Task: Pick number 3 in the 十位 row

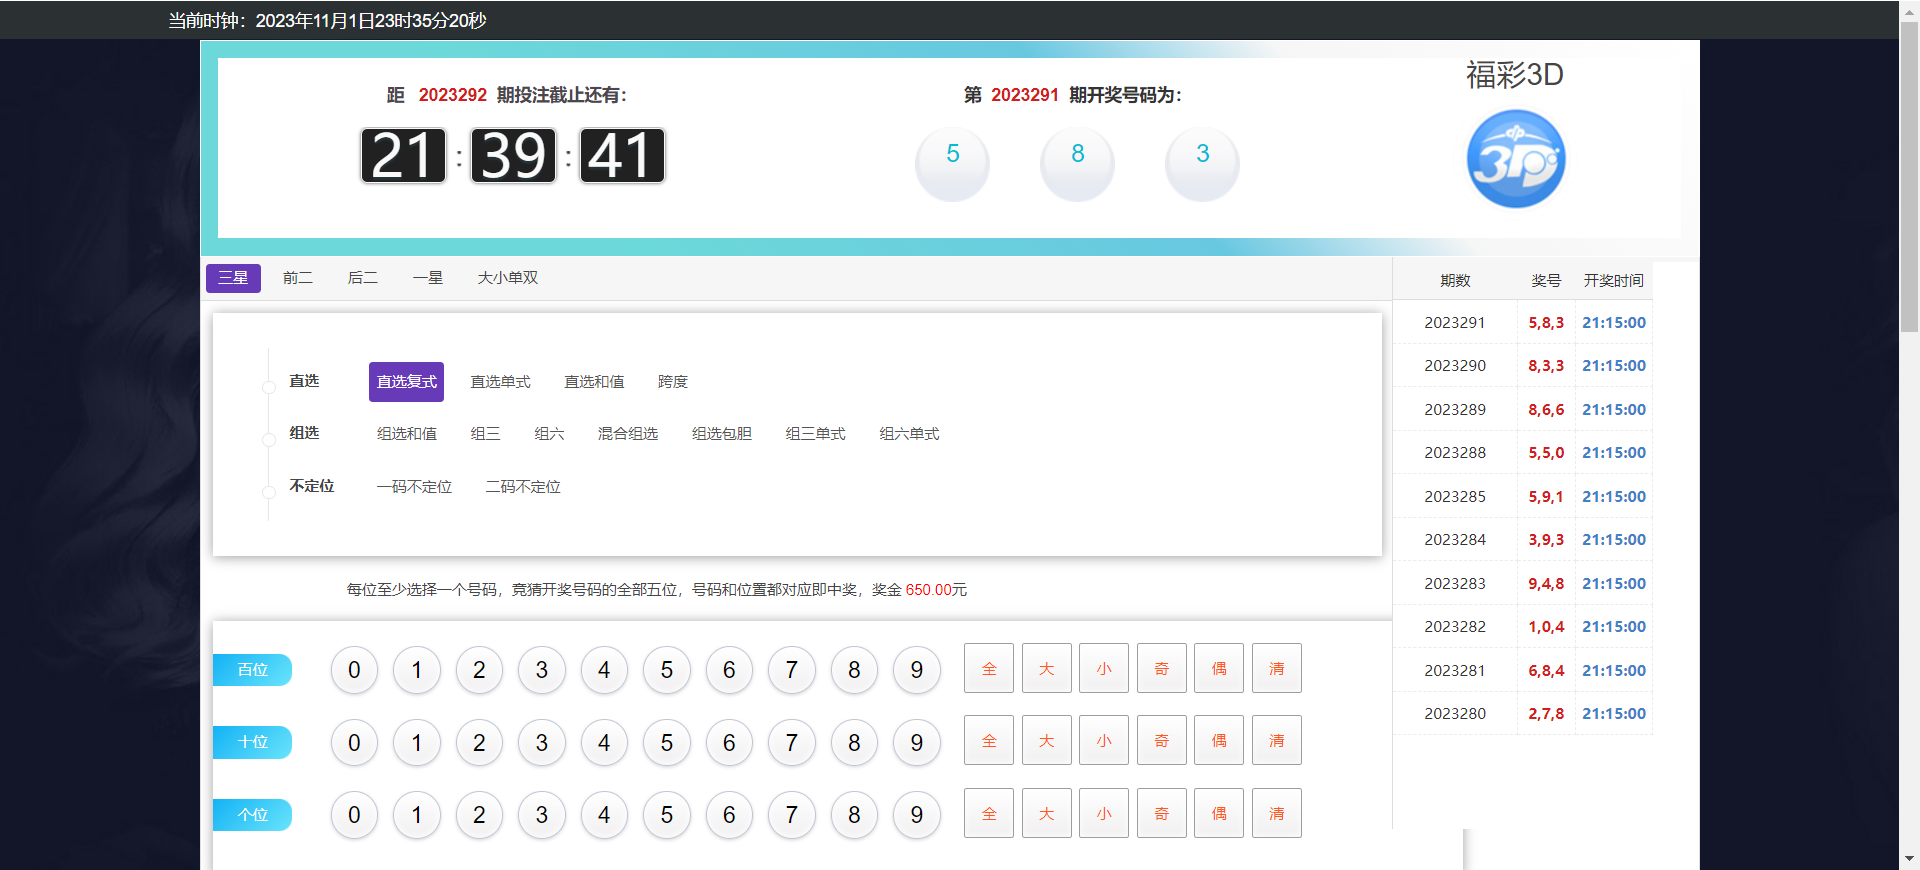Action: click(541, 743)
